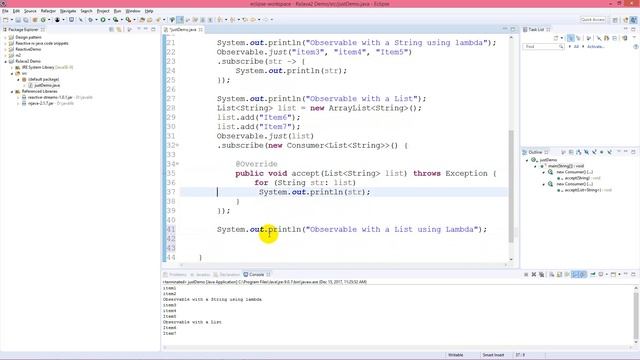The width and height of the screenshot is (640, 360).
Task: Click the Activate link in Task List
Action: 595,47
